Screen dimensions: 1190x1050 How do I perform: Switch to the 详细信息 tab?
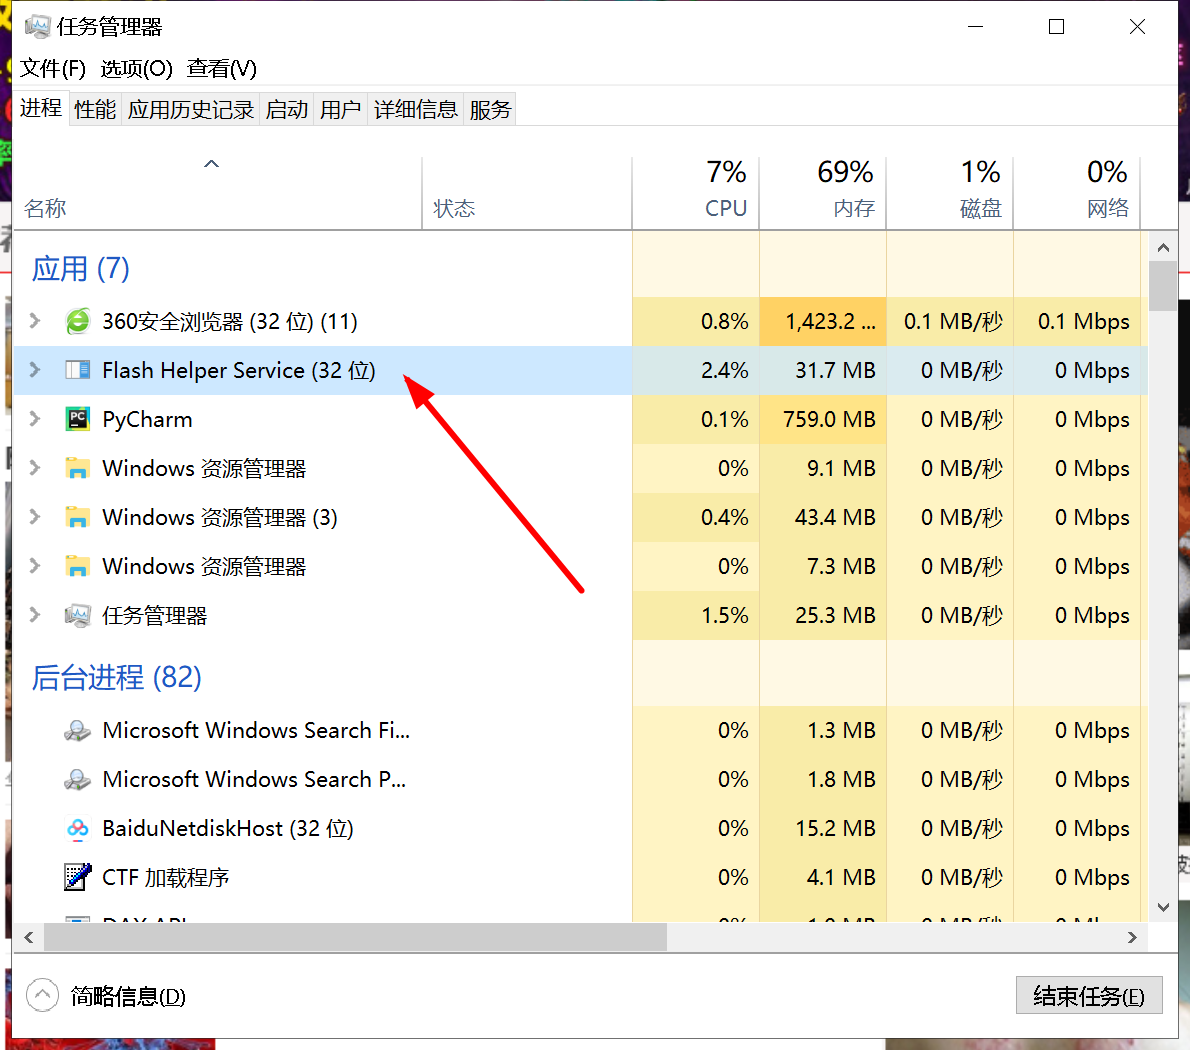(416, 110)
